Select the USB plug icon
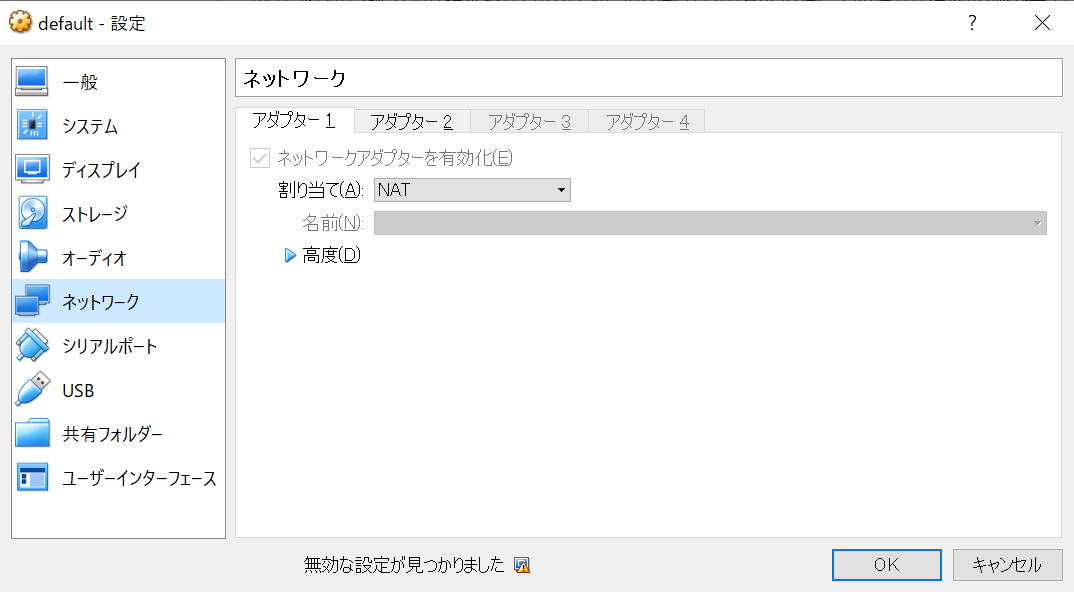 32,389
